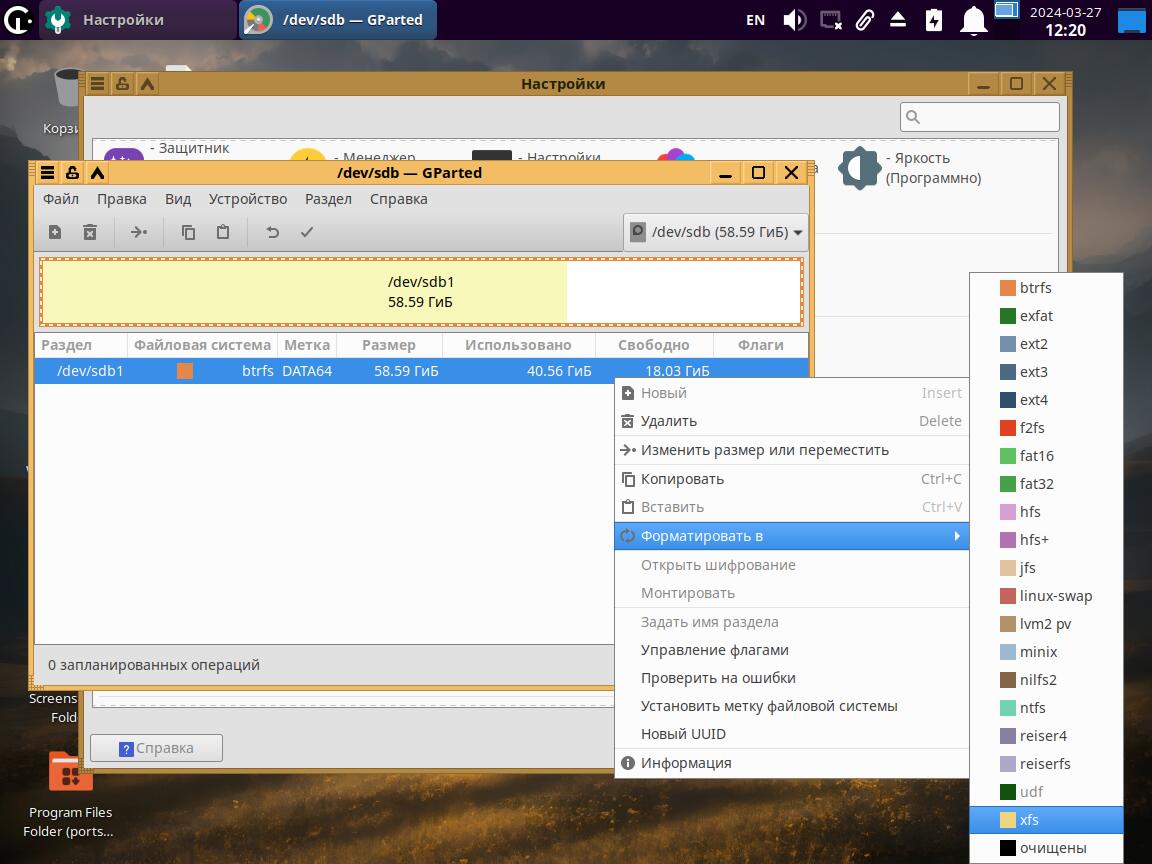Image resolution: width=1152 pixels, height=864 pixels.
Task: Format partition as reiser4
Action: (1046, 735)
